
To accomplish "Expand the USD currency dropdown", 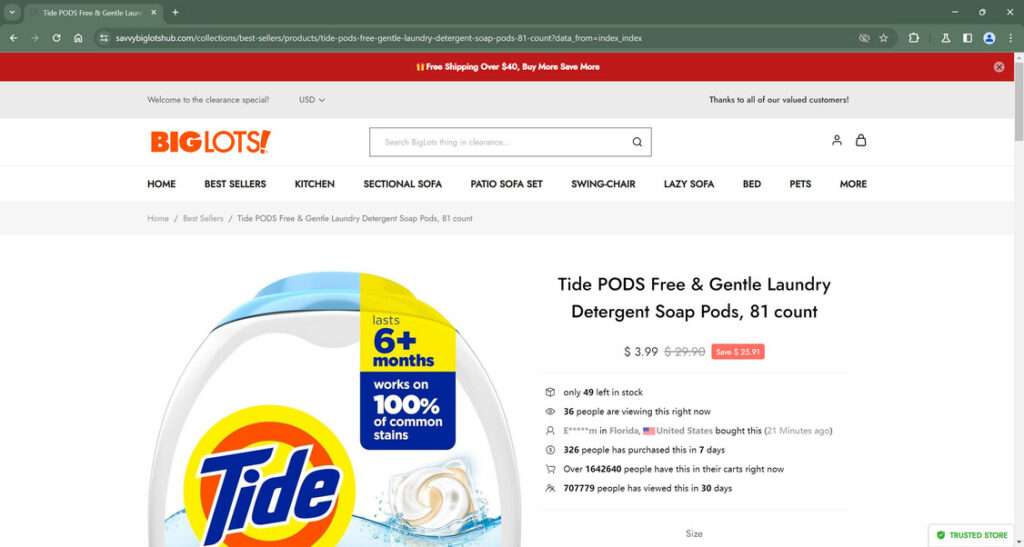I will [x=312, y=100].
